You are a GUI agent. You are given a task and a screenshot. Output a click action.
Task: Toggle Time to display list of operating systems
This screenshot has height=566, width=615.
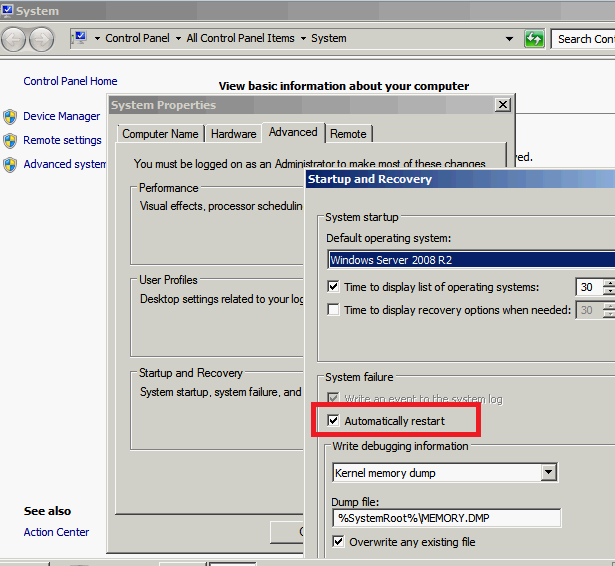tap(334, 287)
